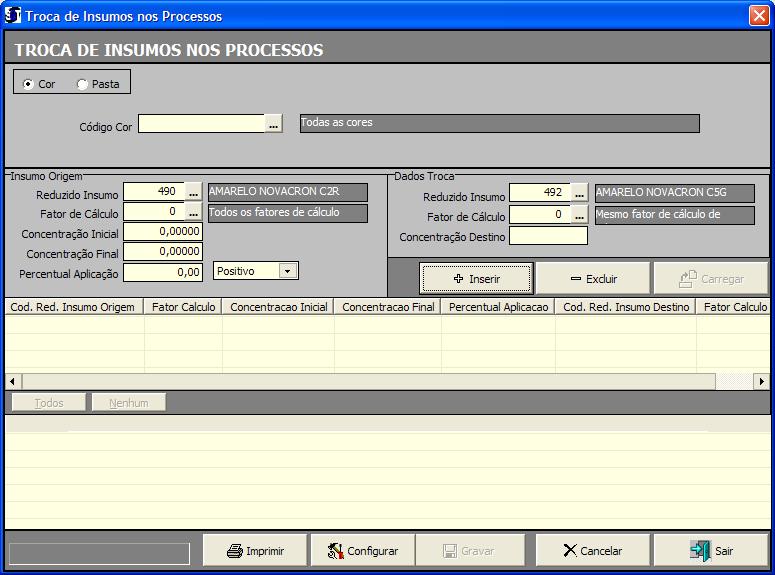The height and width of the screenshot is (575, 775).
Task: Open Insumo Origem Reduzido Insumo lookup button
Action: tap(194, 192)
